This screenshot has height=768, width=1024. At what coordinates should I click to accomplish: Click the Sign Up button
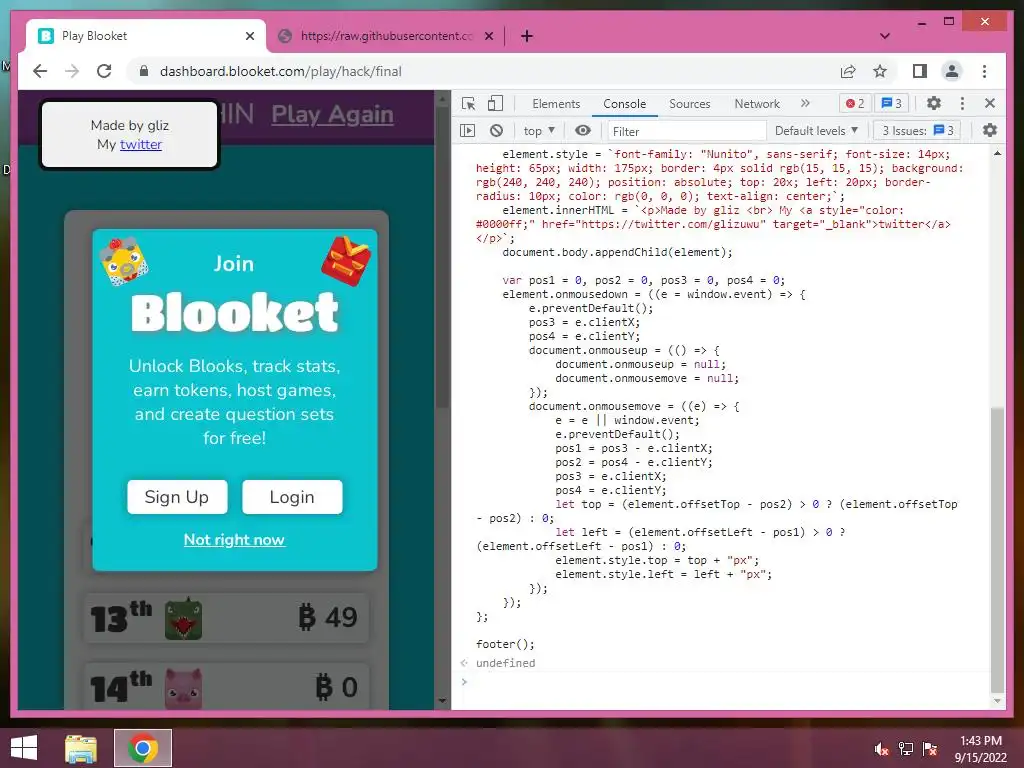pos(177,497)
